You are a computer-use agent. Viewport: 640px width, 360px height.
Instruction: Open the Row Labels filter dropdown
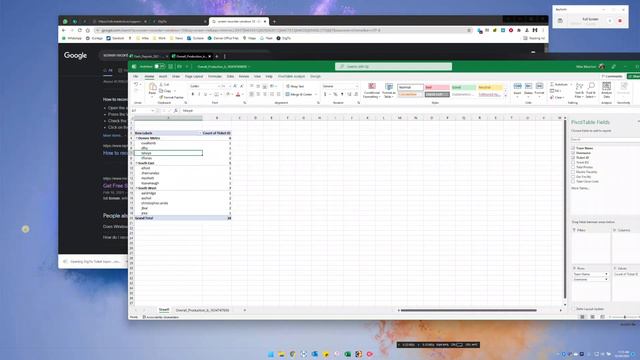pyautogui.click(x=200, y=133)
